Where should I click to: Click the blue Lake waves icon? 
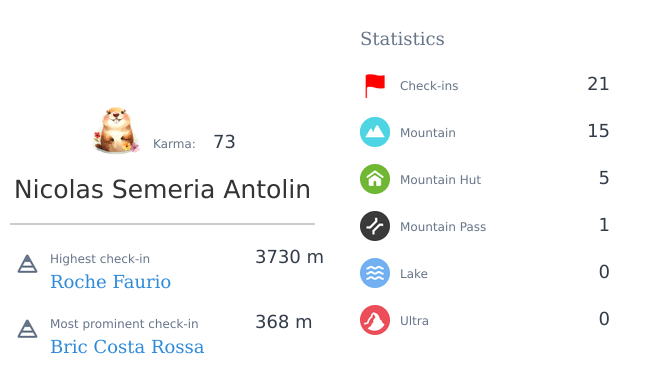pos(375,273)
